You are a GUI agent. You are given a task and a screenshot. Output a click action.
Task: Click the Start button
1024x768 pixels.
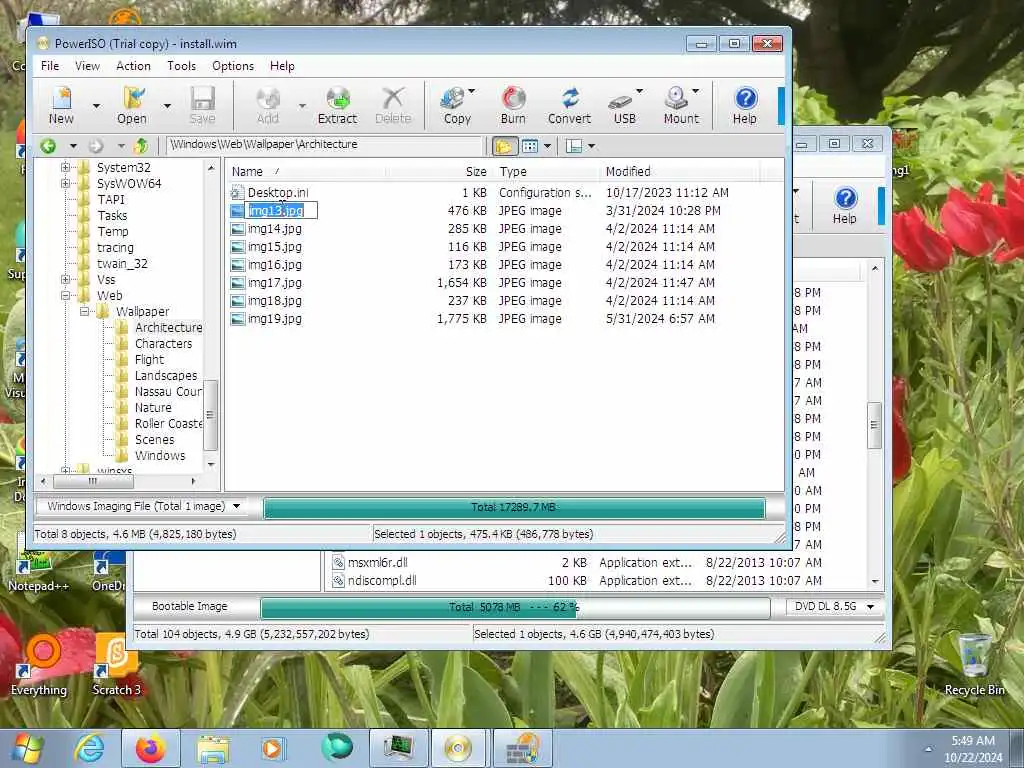point(27,747)
